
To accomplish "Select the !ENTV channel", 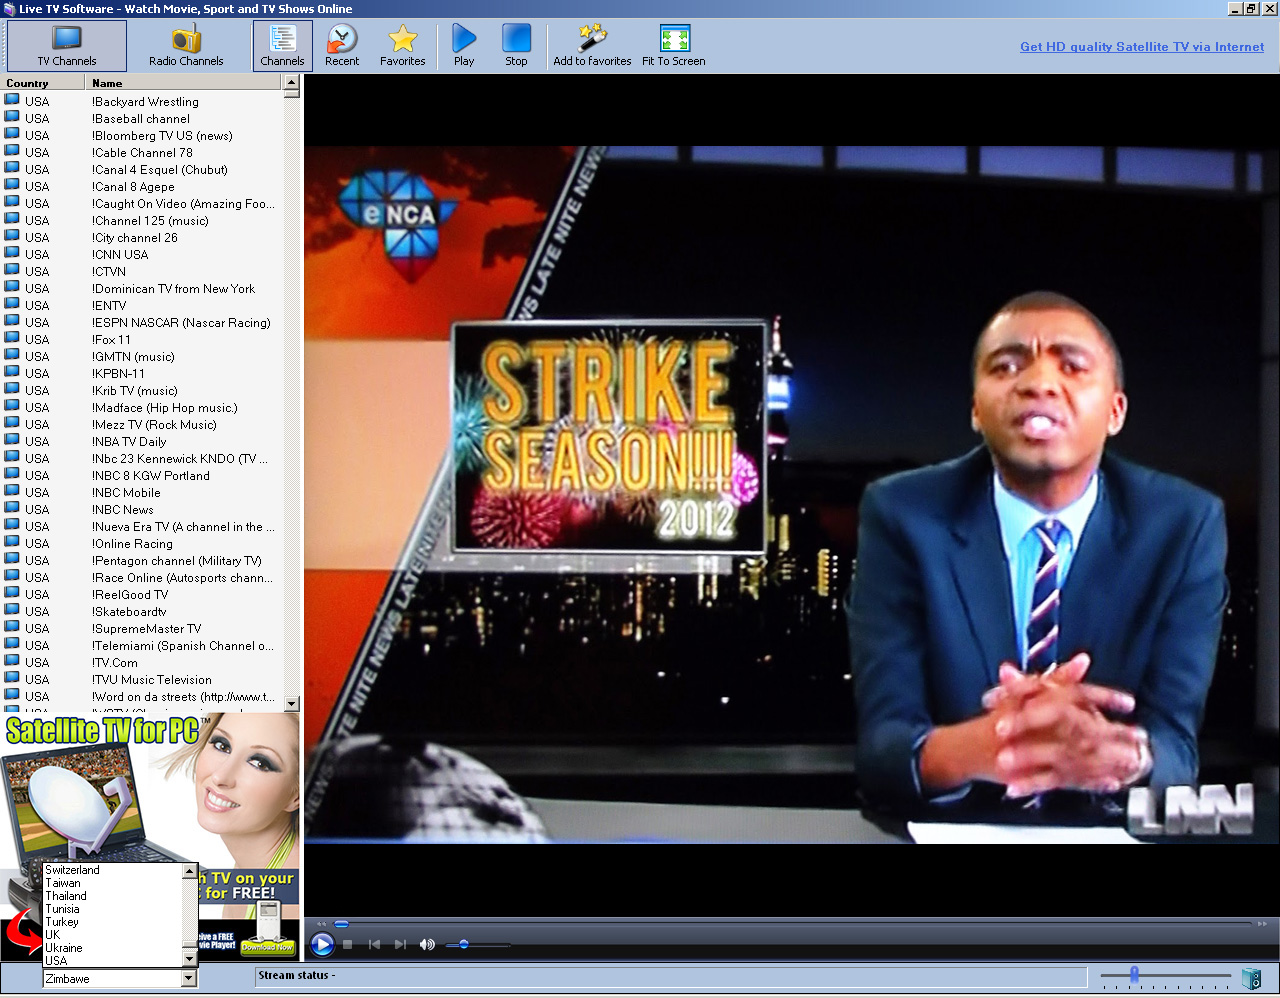I will (142, 305).
